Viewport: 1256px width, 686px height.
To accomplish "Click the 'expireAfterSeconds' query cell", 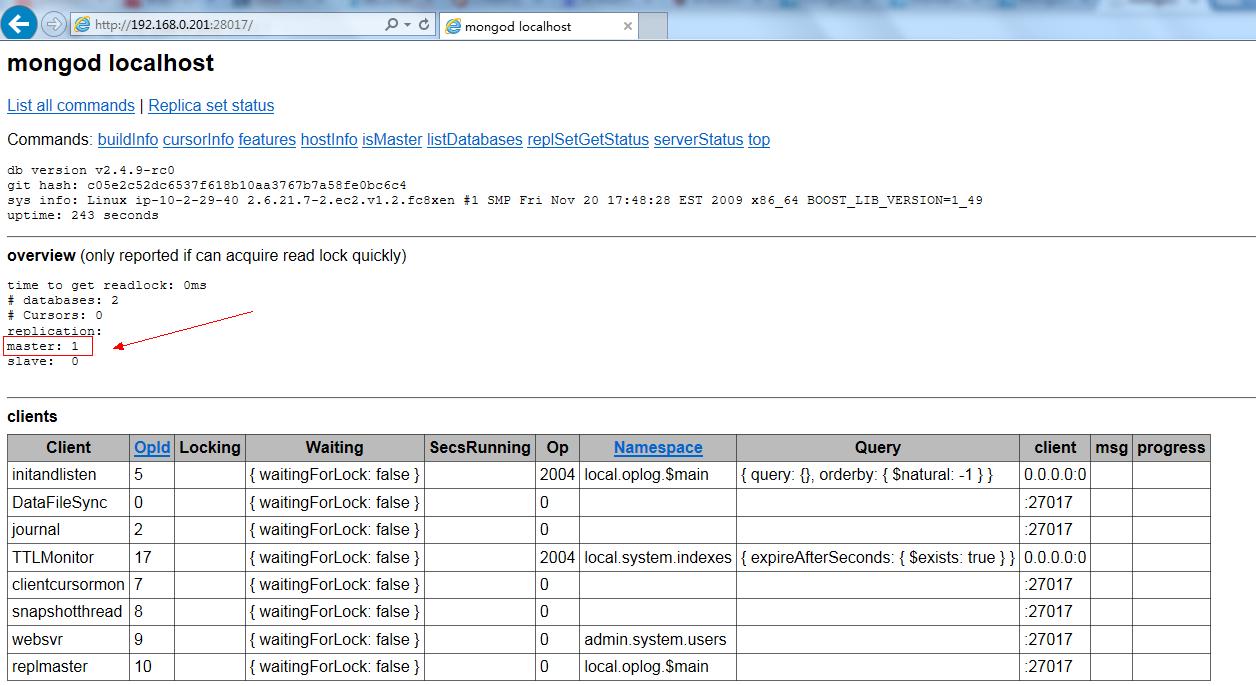I will 878,557.
